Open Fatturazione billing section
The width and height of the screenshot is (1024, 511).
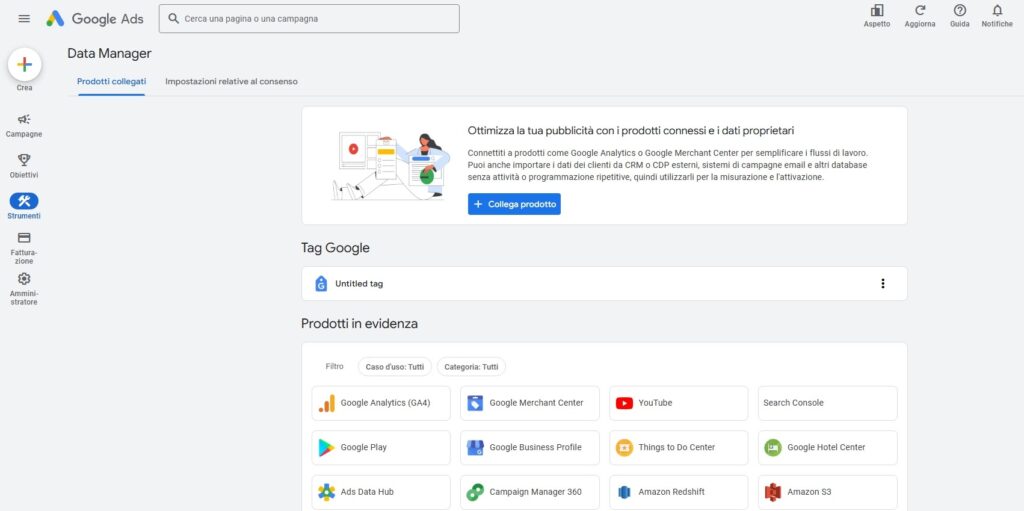pos(24,238)
